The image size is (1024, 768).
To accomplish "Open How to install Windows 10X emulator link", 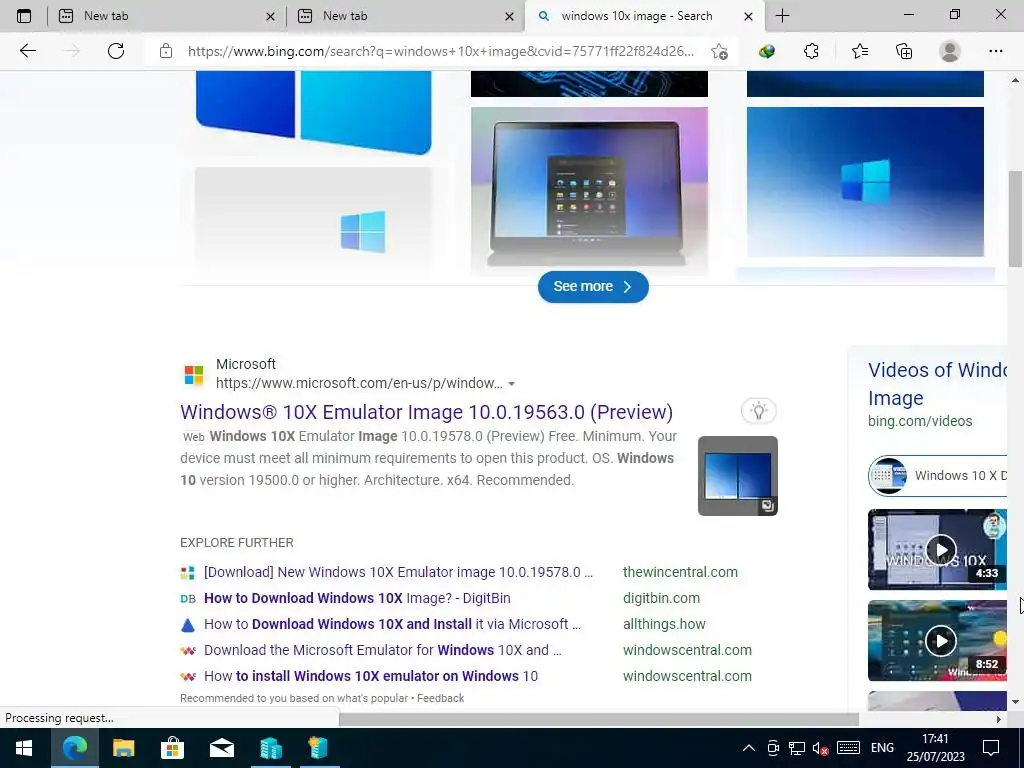I will point(371,677).
